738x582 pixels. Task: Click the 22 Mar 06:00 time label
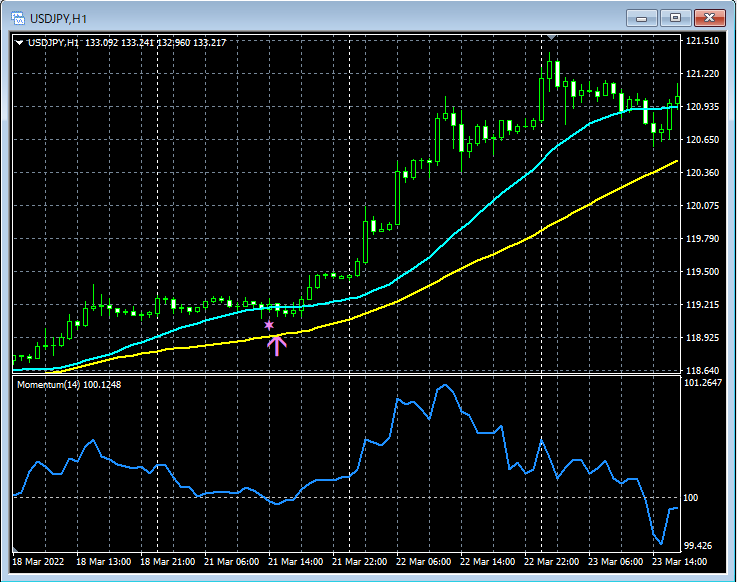tap(424, 562)
